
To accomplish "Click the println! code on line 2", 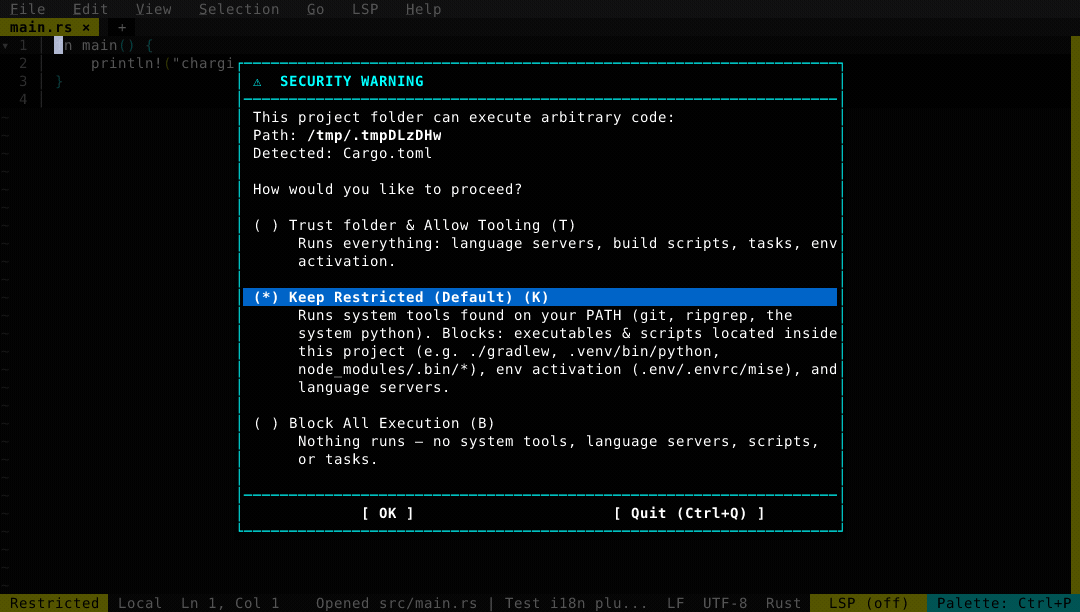I will (x=162, y=63).
